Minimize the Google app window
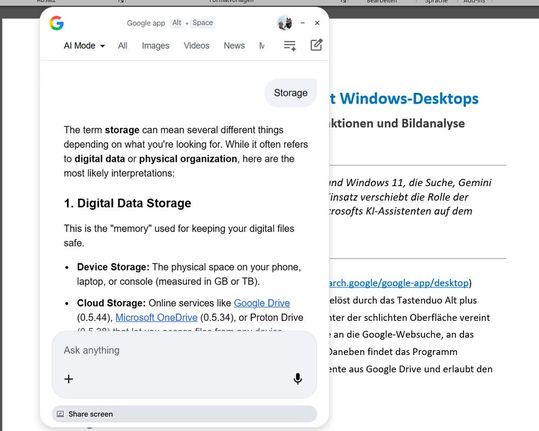This screenshot has height=431, width=539. click(302, 23)
